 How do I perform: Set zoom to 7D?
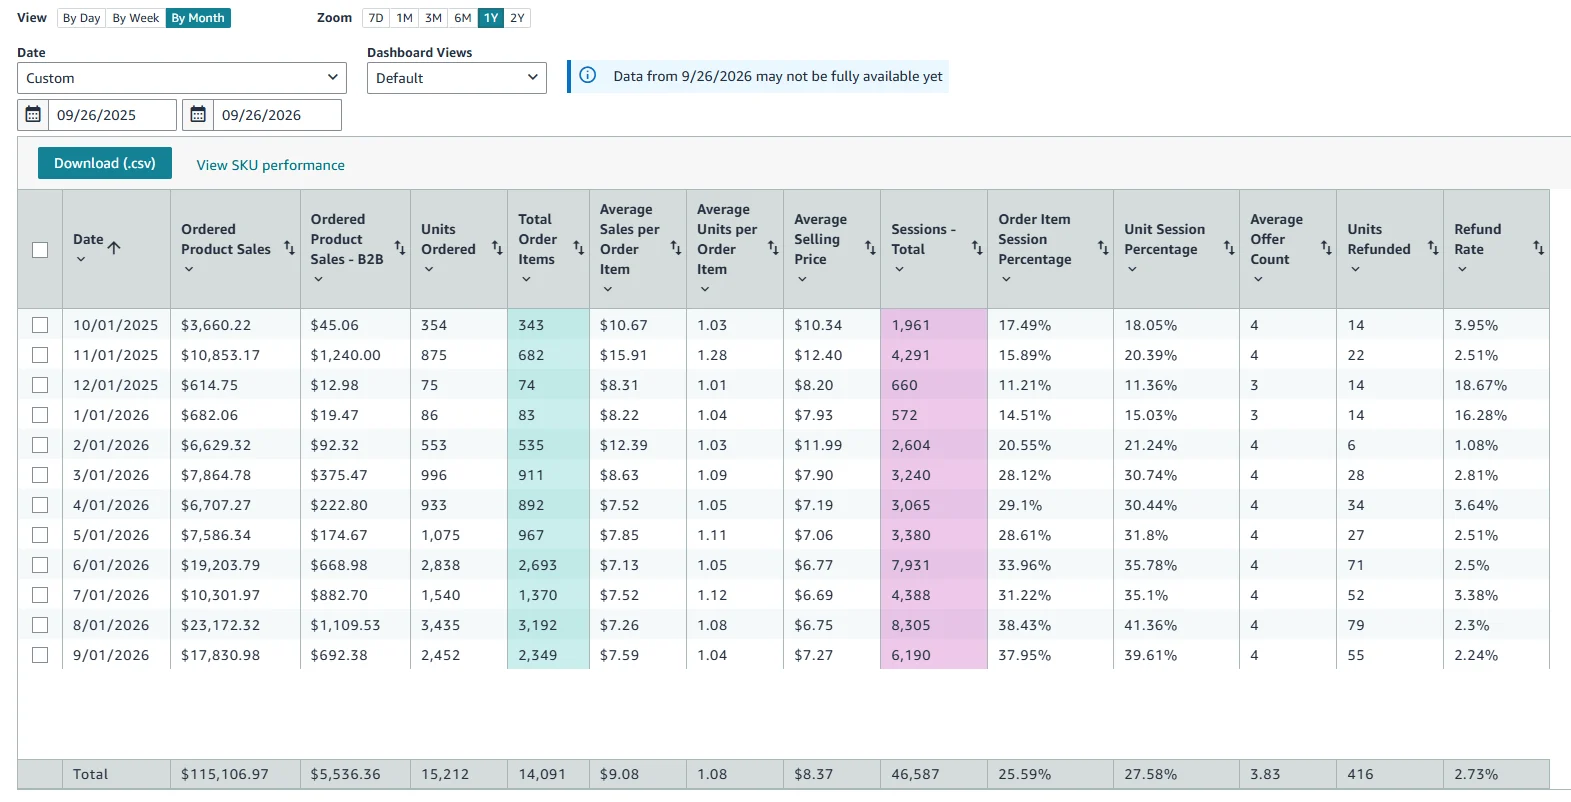pyautogui.click(x=376, y=18)
